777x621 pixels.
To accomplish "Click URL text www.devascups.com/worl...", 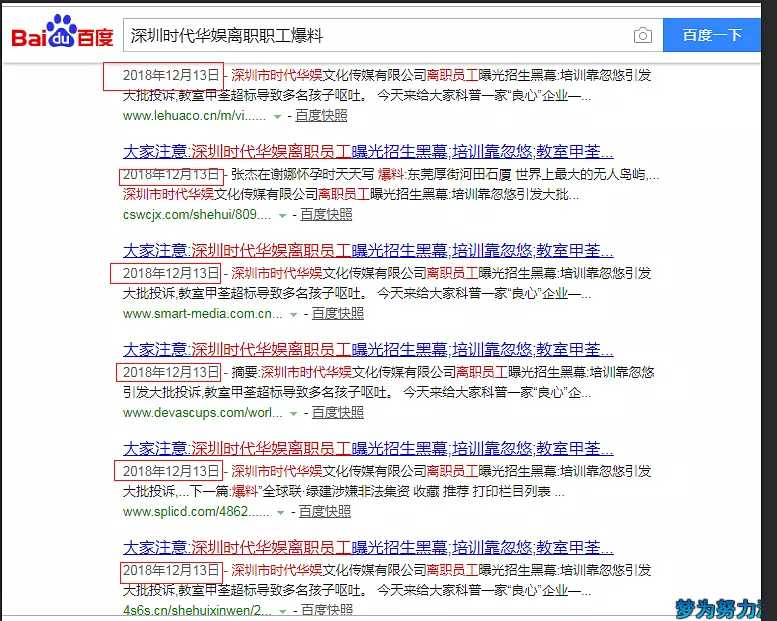I will (203, 412).
